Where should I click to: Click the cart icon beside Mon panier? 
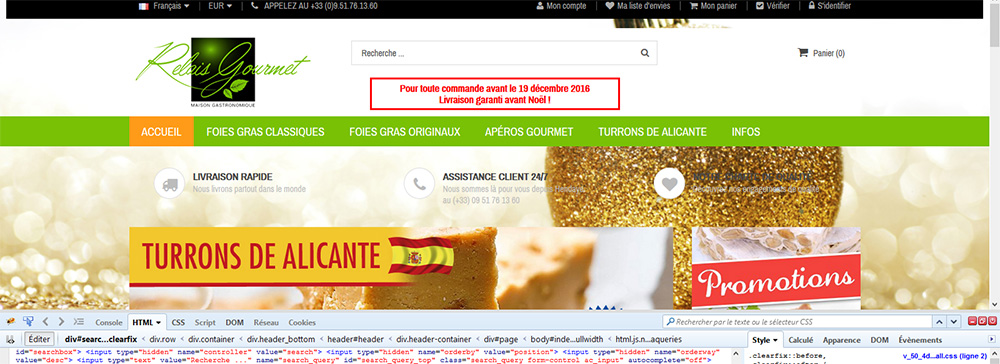coord(693,6)
